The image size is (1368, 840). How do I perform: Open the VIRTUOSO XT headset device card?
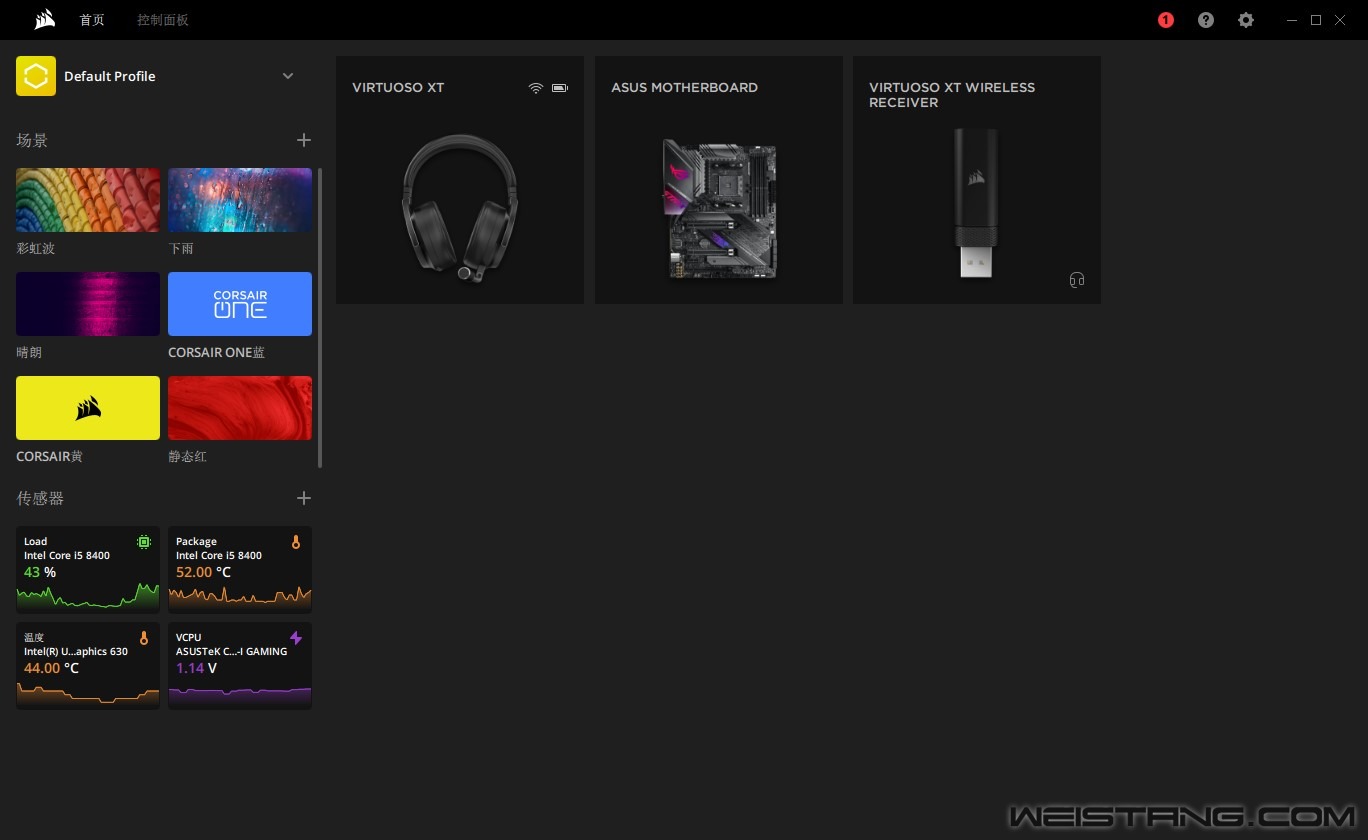click(460, 180)
